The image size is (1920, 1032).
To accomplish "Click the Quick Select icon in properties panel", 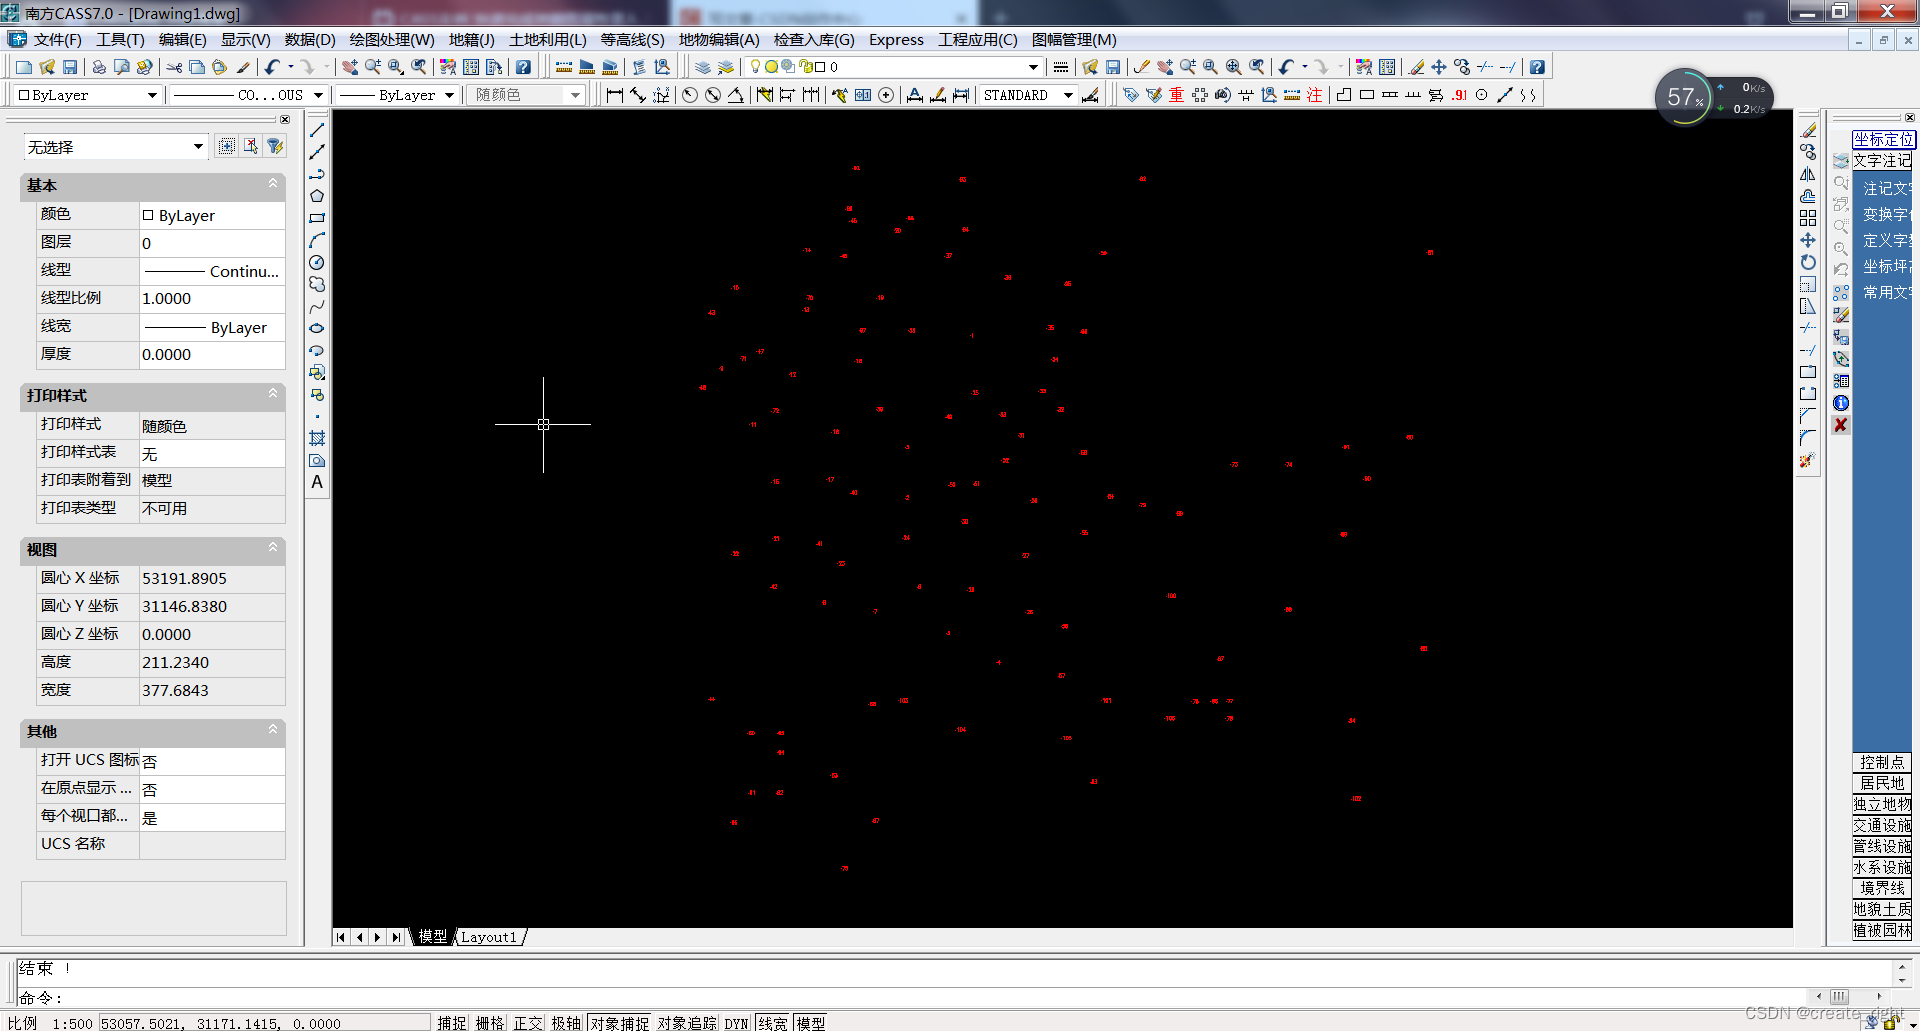I will pyautogui.click(x=274, y=146).
